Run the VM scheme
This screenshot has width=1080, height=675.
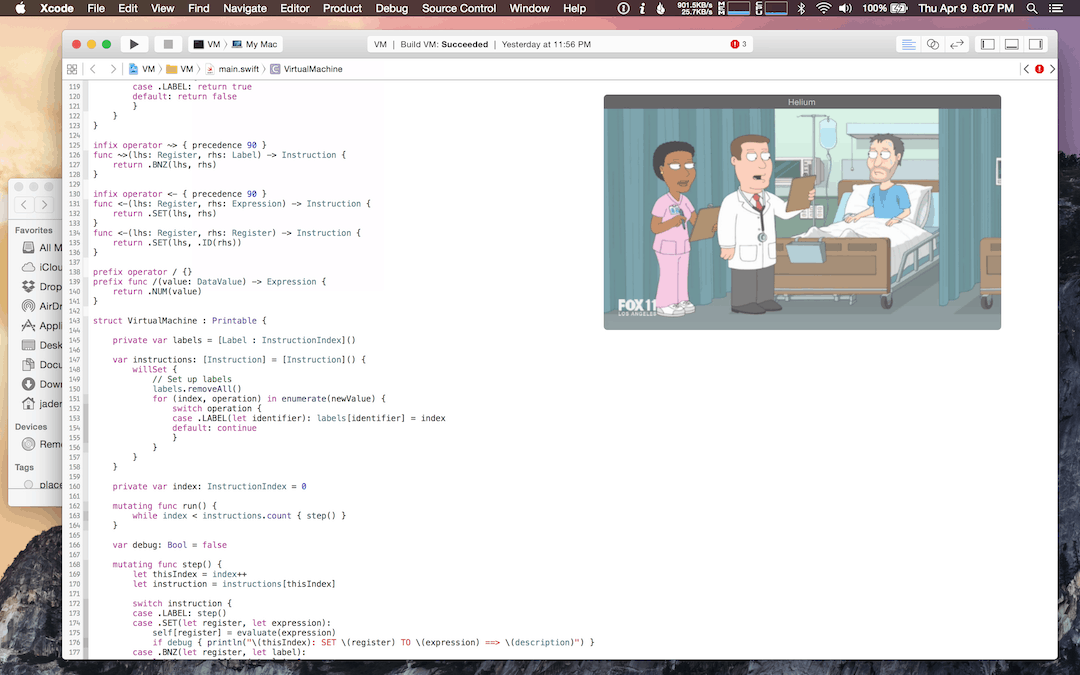[133, 44]
